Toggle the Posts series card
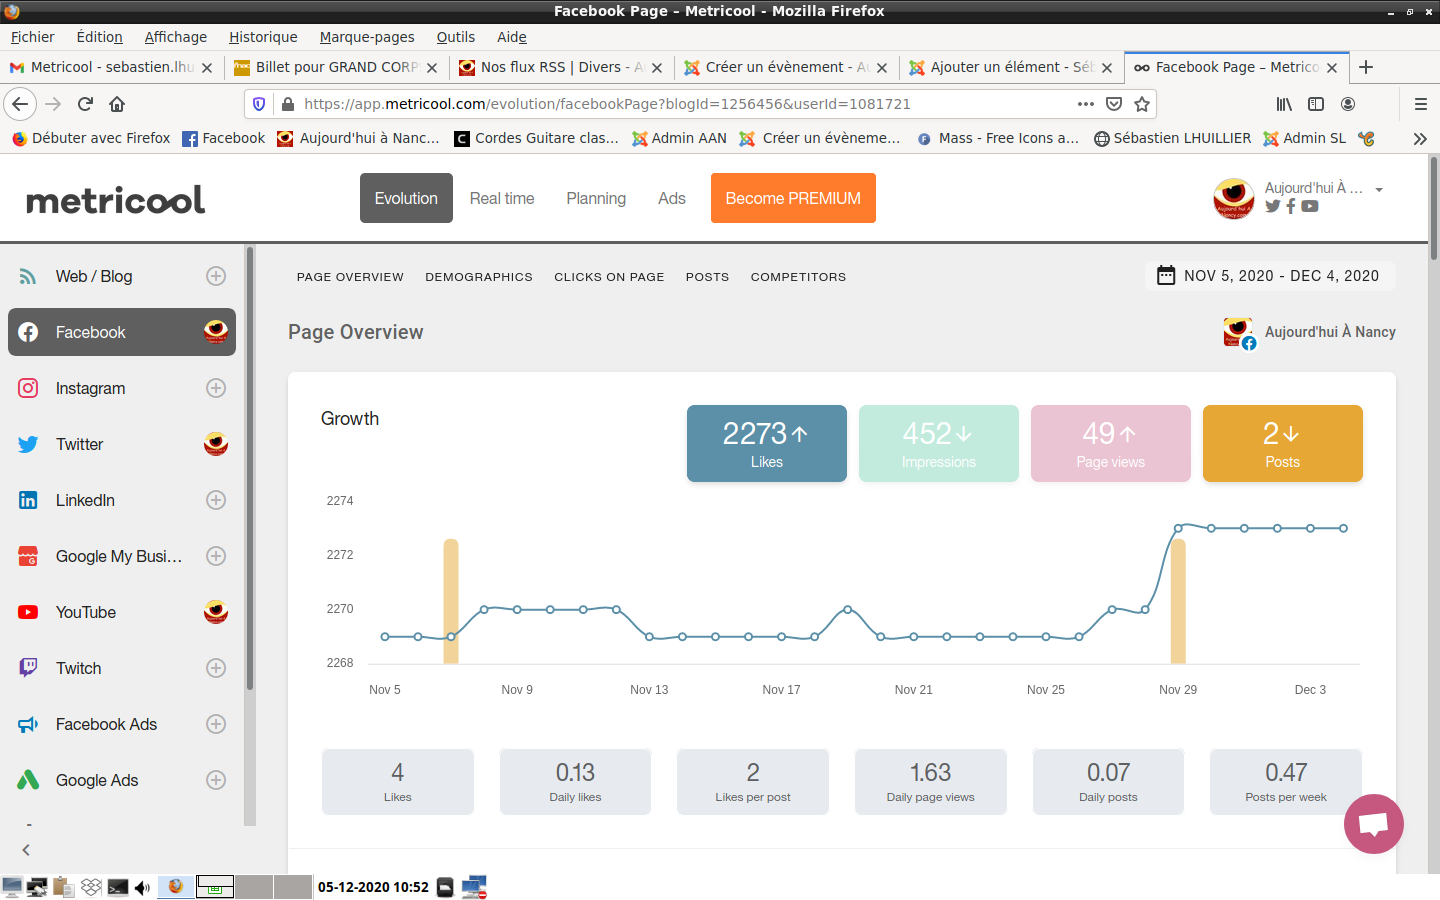 point(1283,443)
